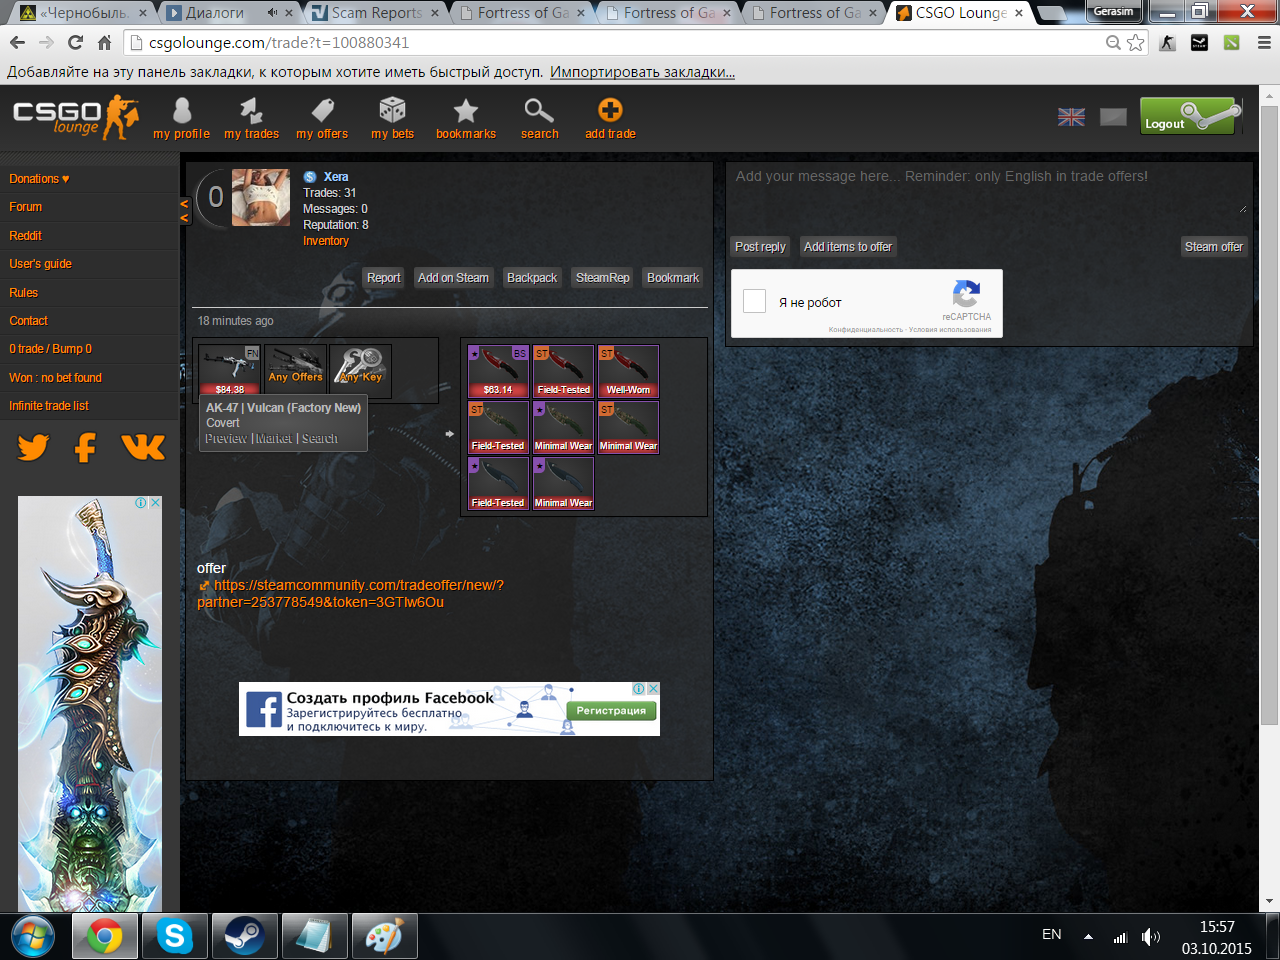
Task: Click the Bookmark button
Action: (x=673, y=278)
